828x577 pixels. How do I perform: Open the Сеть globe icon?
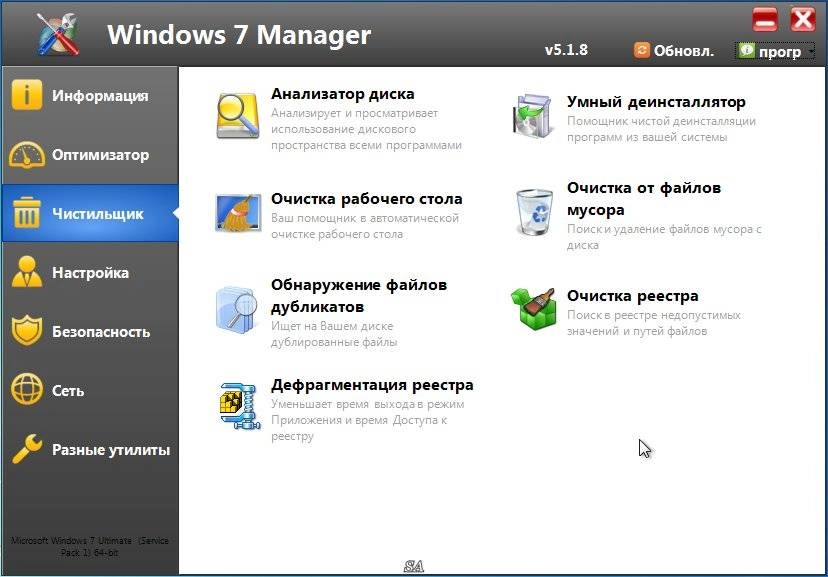tap(26, 389)
